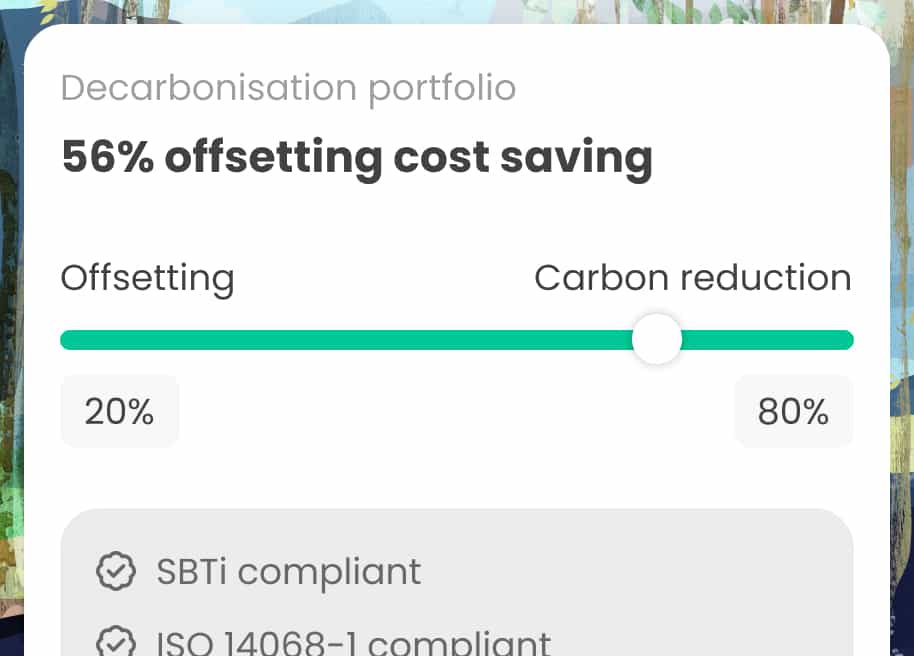Click the 56% offsetting cost saving headline
This screenshot has height=656, width=914.
(x=357, y=157)
